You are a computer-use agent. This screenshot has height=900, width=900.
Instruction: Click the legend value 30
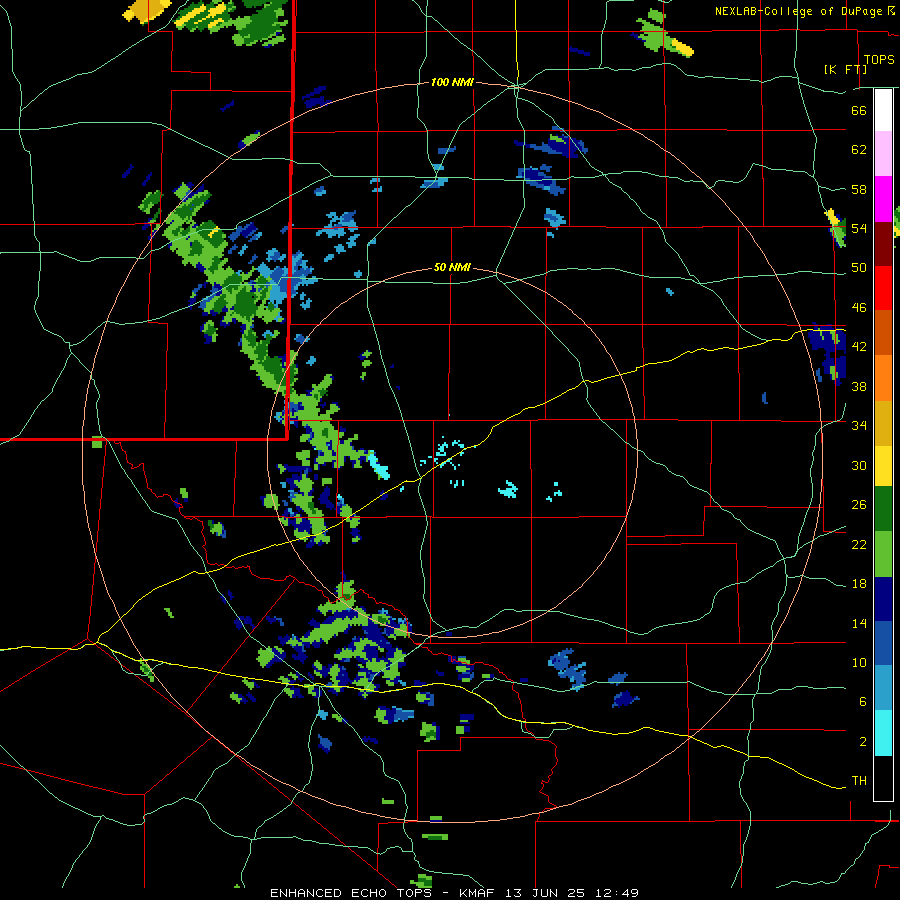click(x=859, y=465)
